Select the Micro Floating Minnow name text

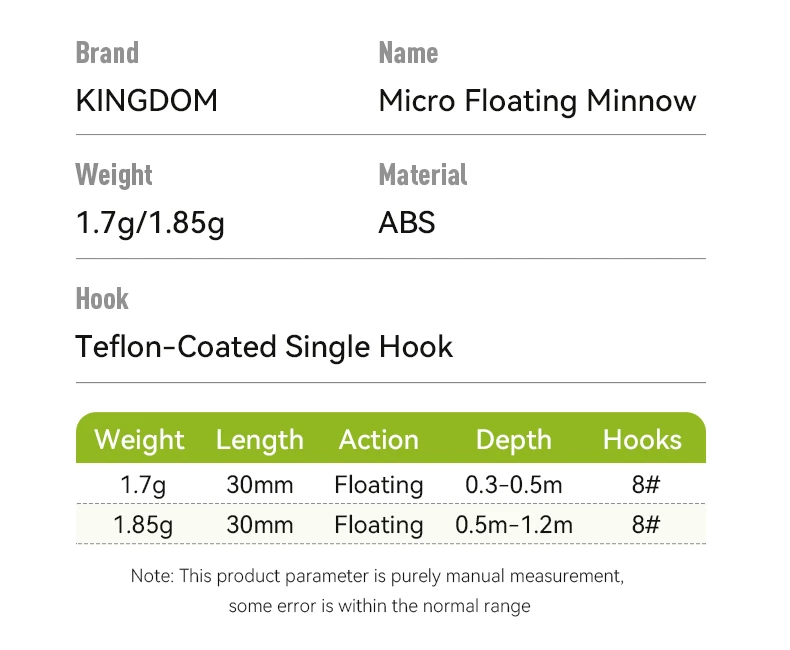pos(537,101)
